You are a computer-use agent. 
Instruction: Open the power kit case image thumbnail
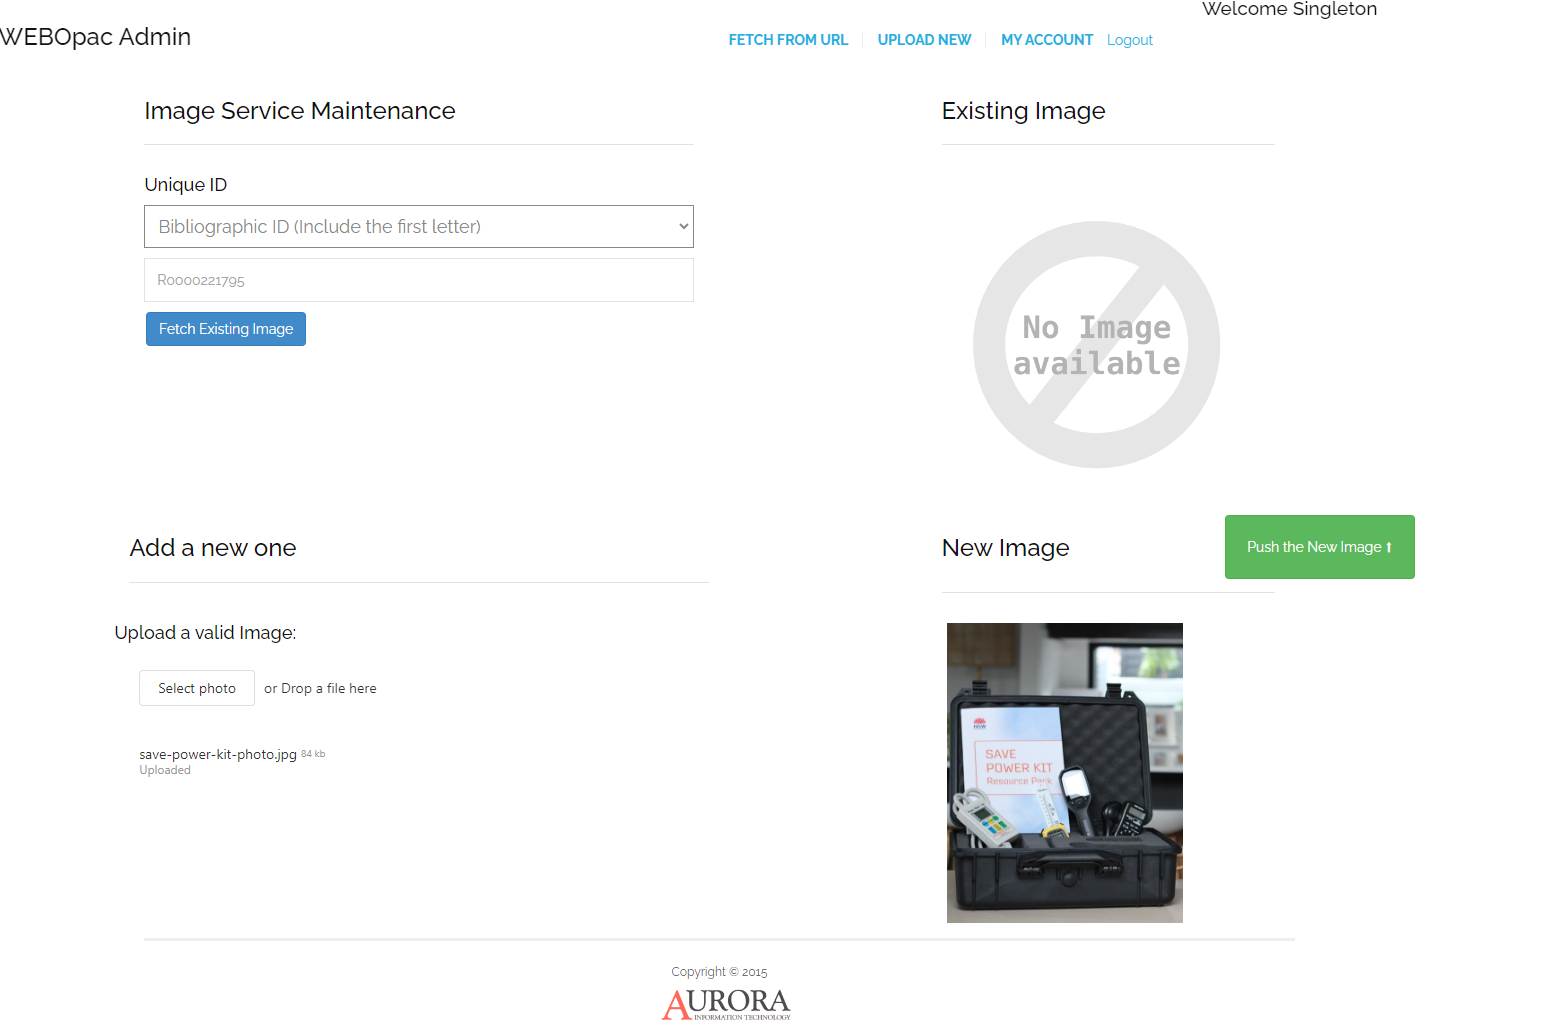pos(1064,772)
